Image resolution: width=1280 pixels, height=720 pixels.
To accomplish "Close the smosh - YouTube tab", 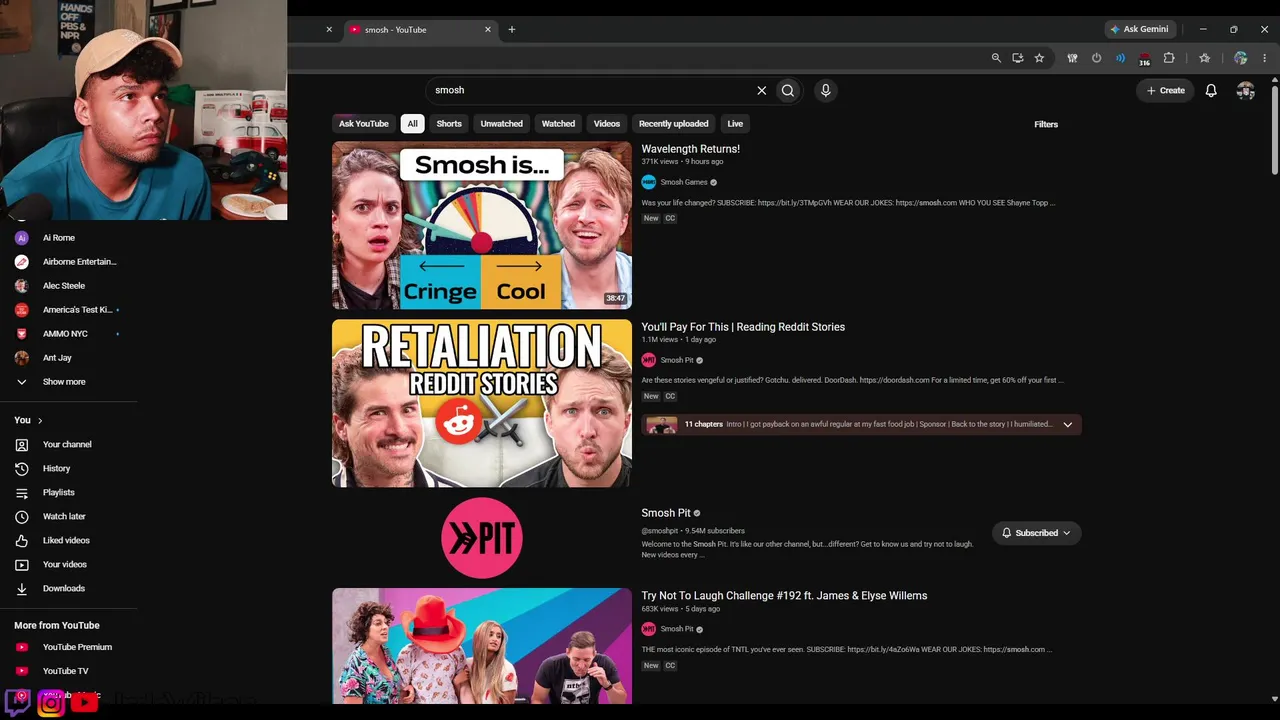I will click(x=488, y=29).
